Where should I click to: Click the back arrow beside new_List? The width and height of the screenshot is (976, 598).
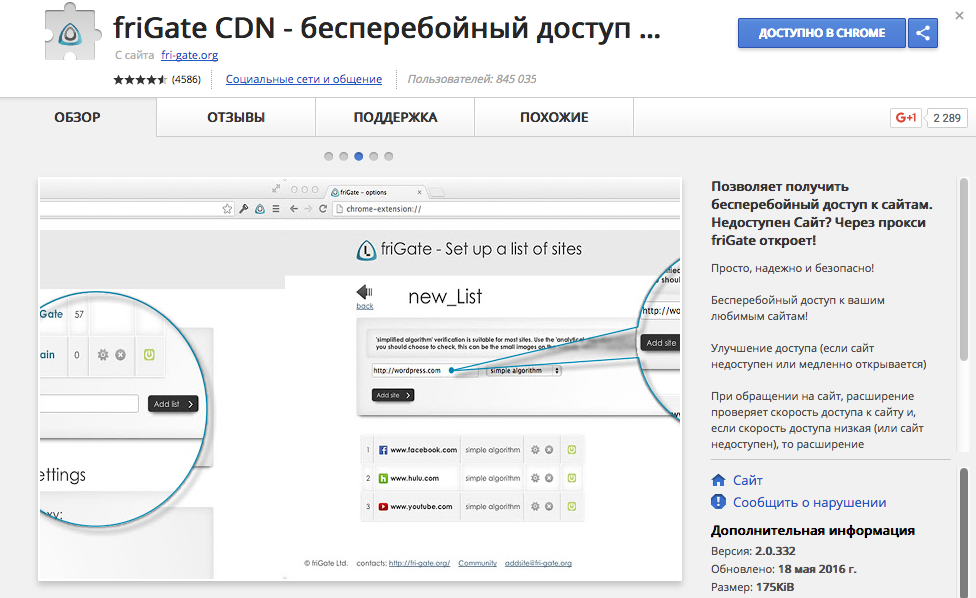click(364, 292)
